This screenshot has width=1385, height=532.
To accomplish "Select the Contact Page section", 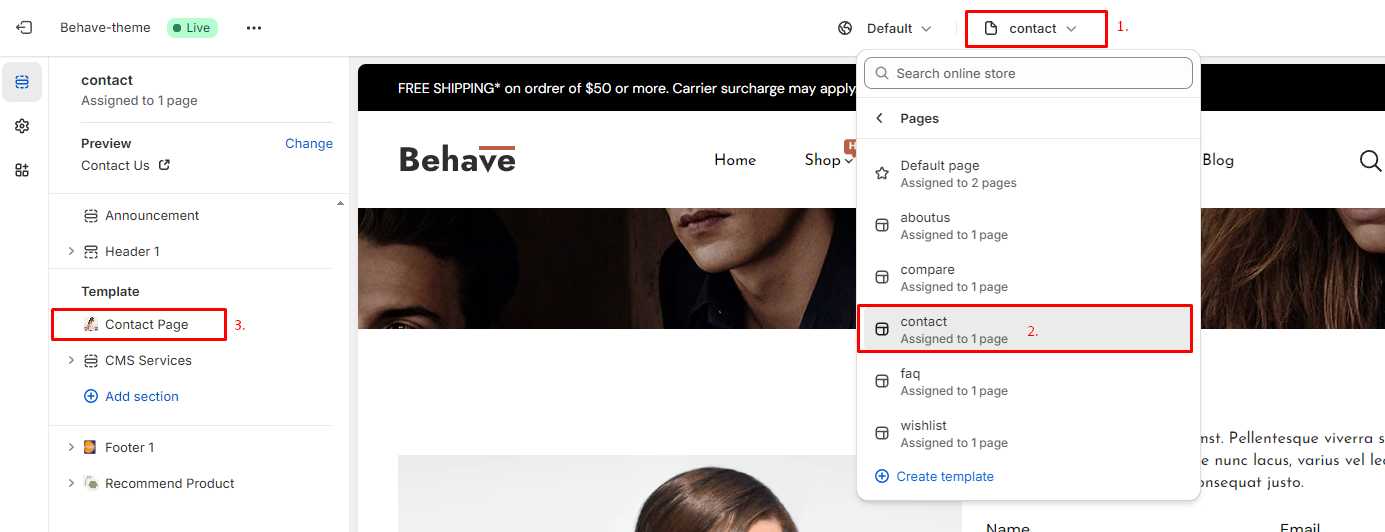I will pos(138,325).
